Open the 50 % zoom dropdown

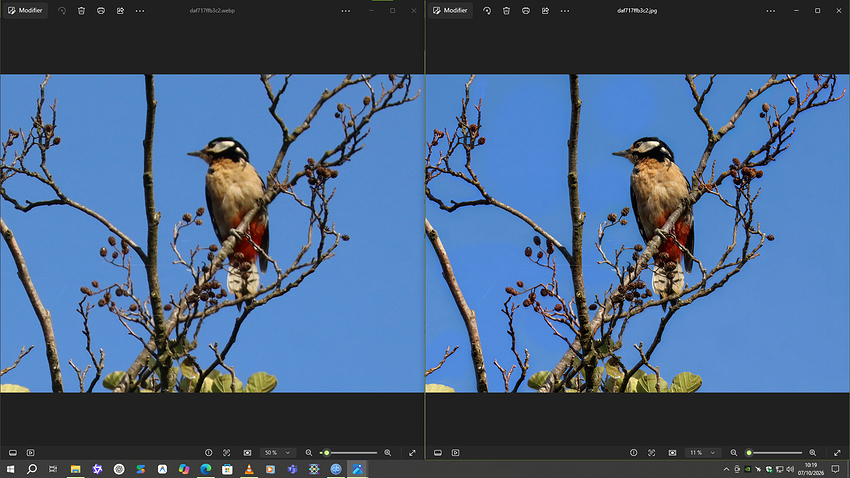pos(278,453)
